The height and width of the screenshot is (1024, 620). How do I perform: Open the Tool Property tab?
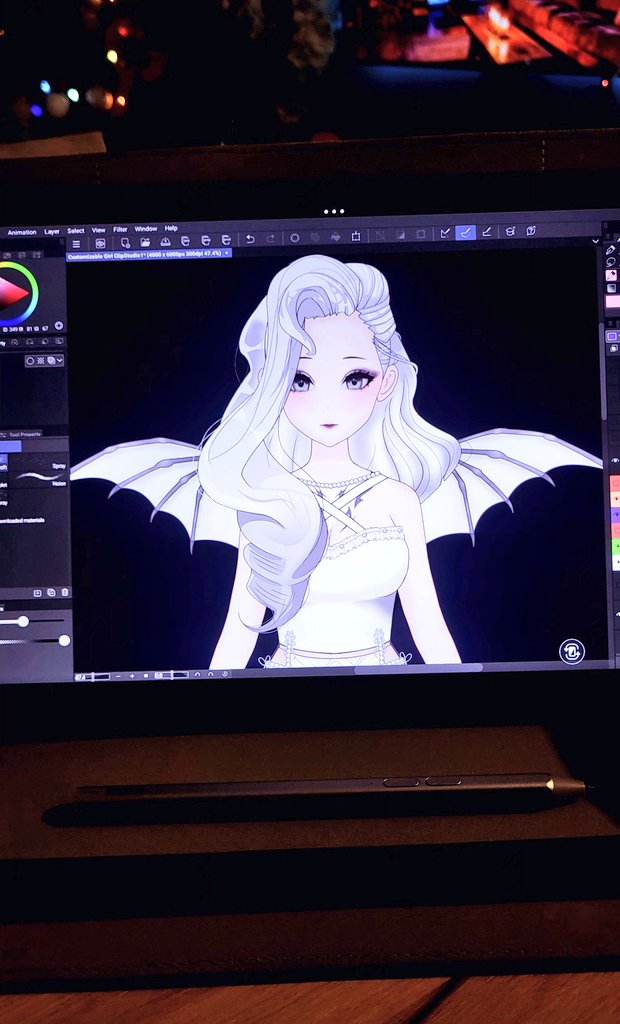click(x=25, y=434)
